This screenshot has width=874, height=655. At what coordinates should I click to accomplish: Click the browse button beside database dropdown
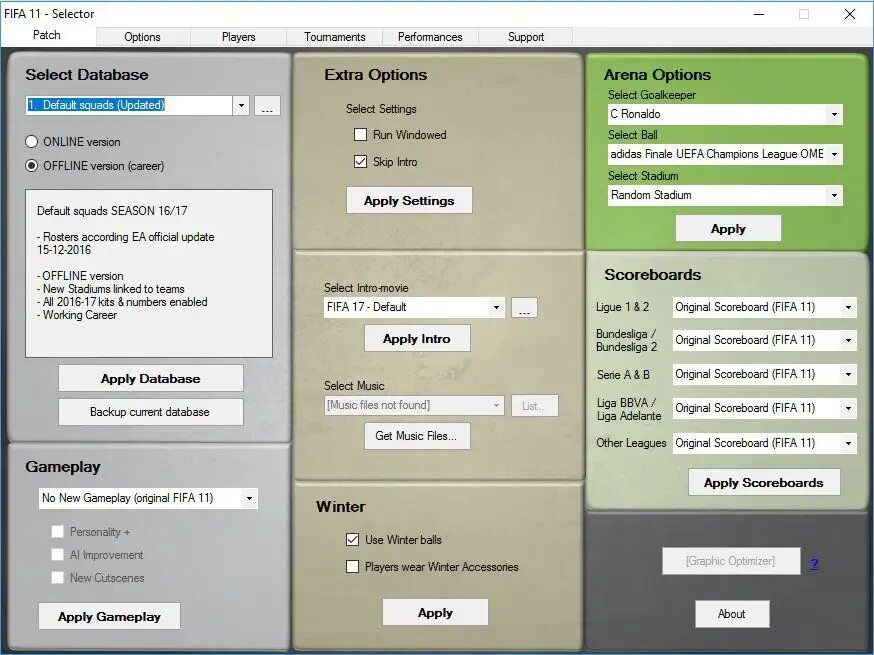pos(267,106)
